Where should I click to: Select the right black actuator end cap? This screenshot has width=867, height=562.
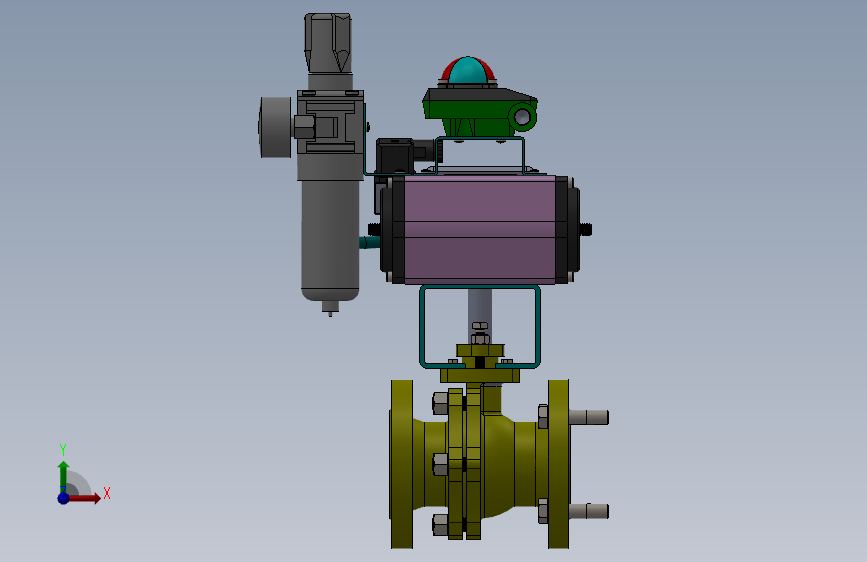click(568, 230)
